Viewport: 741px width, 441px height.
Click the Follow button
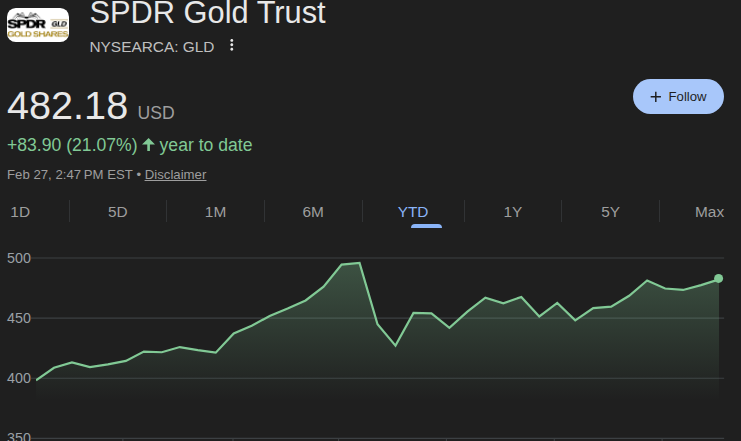click(x=678, y=96)
